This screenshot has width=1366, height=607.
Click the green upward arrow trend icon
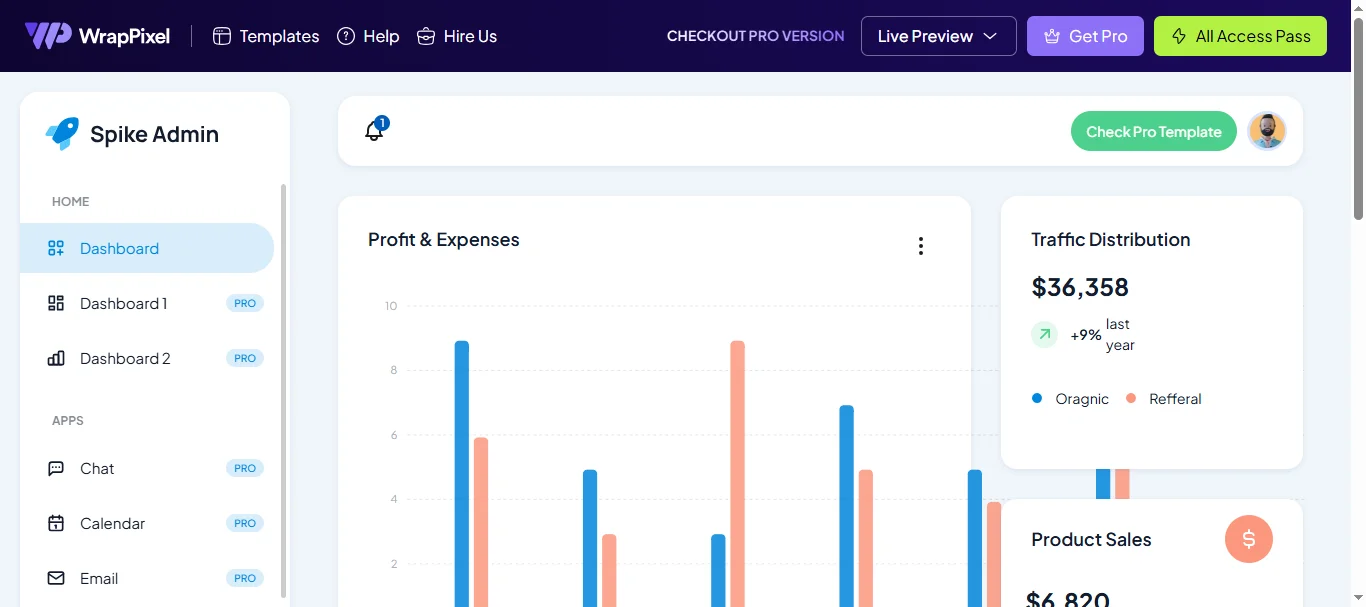(x=1044, y=335)
